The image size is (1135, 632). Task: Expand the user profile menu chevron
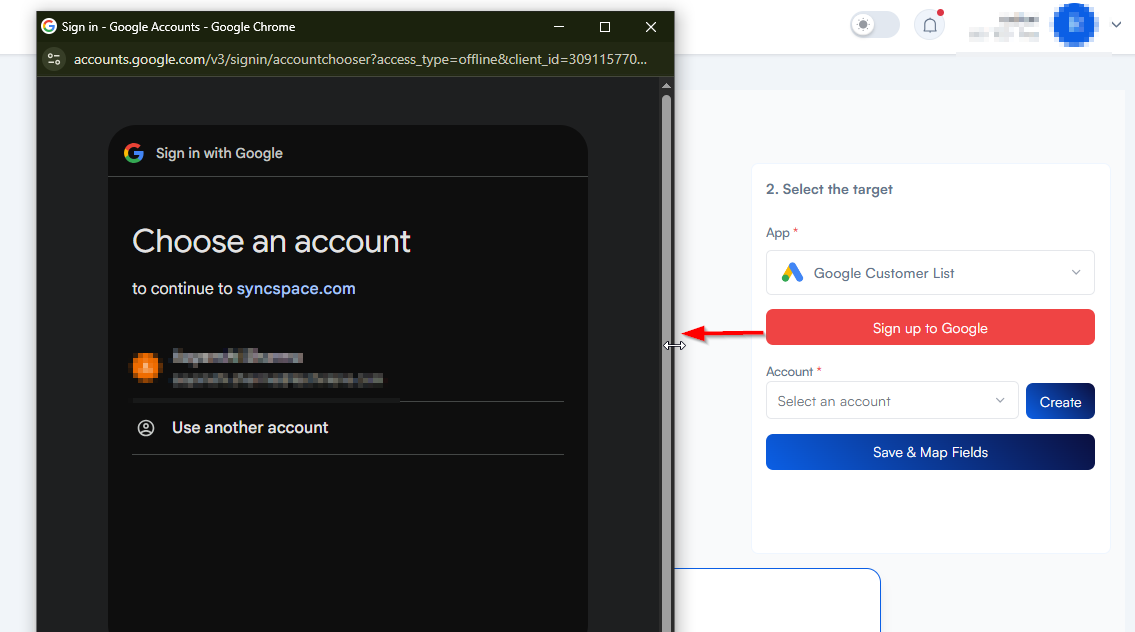tap(1116, 25)
